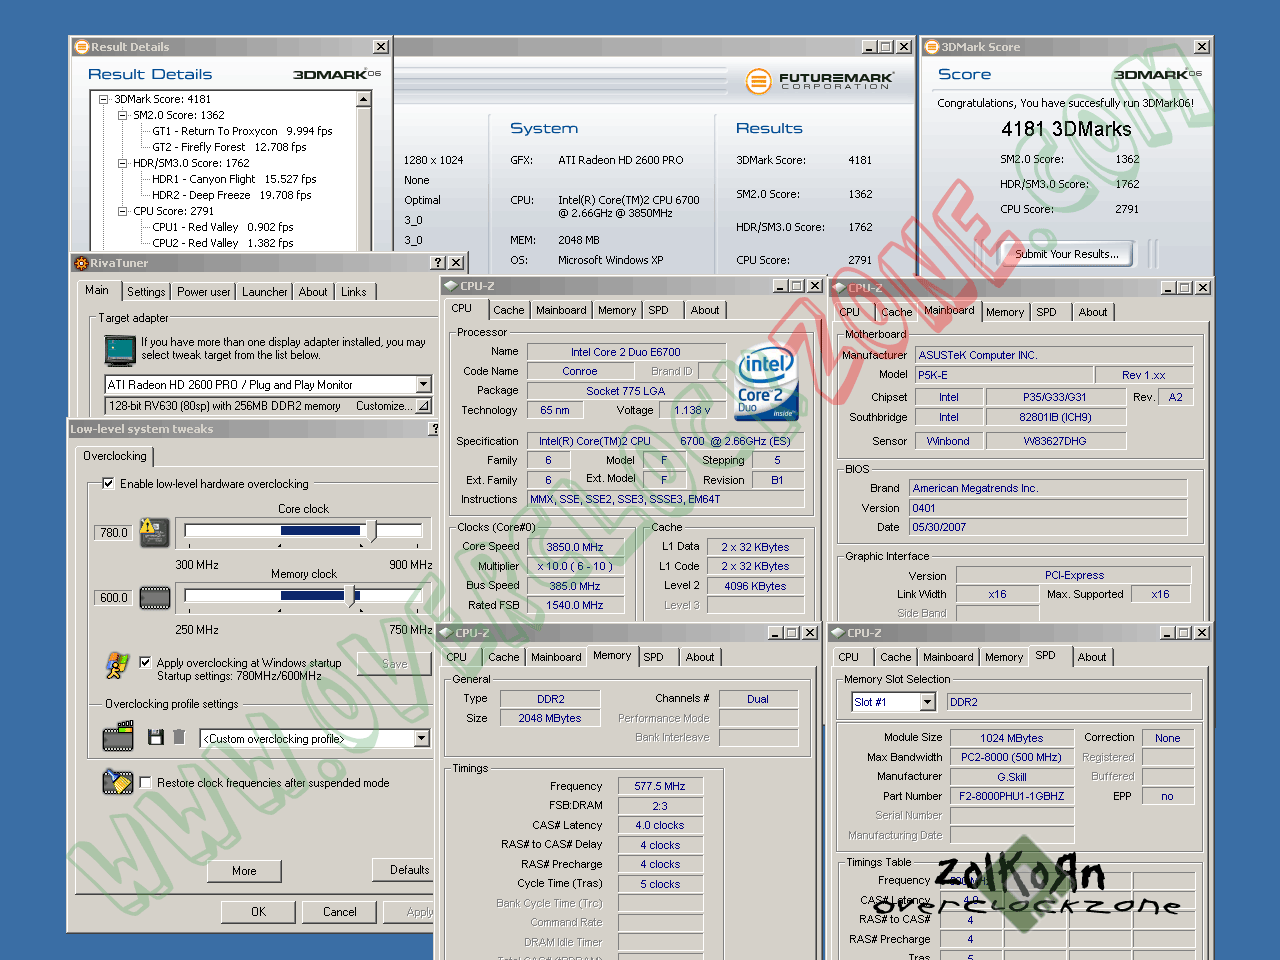Click the F2-8000PHU1-1GBHZ part number value

[x=1012, y=796]
